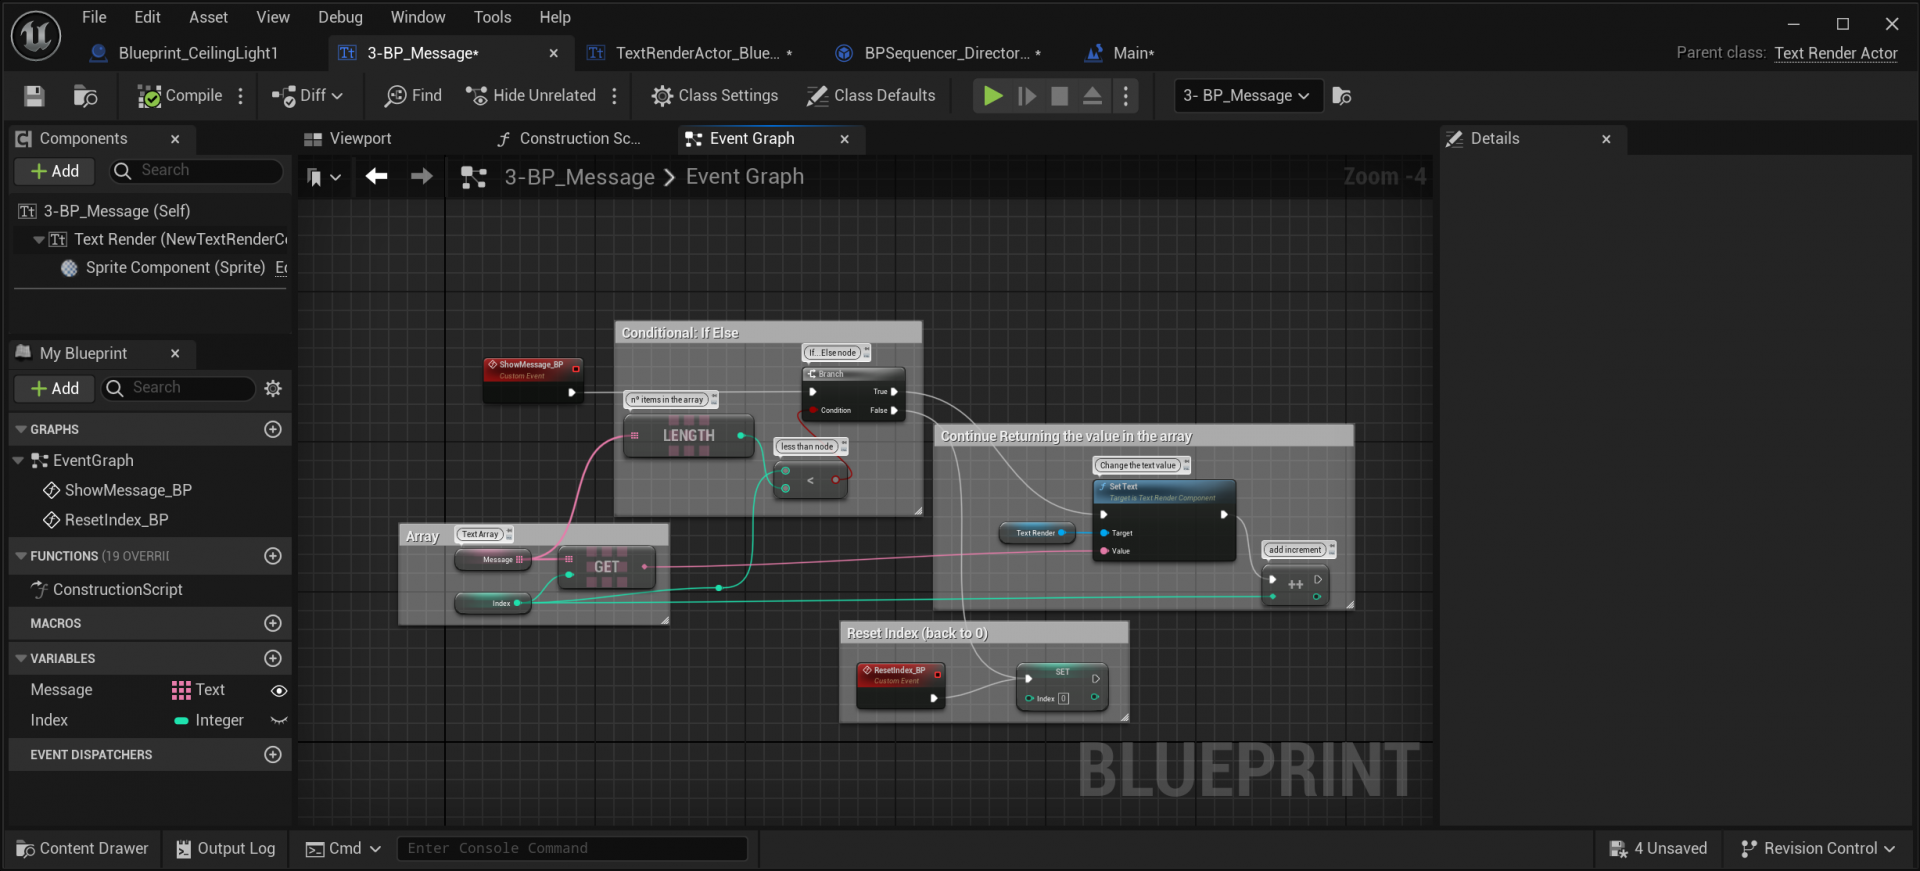Open the 3- BP_Message debug object dropdown
This screenshot has width=1920, height=871.
[x=1247, y=96]
